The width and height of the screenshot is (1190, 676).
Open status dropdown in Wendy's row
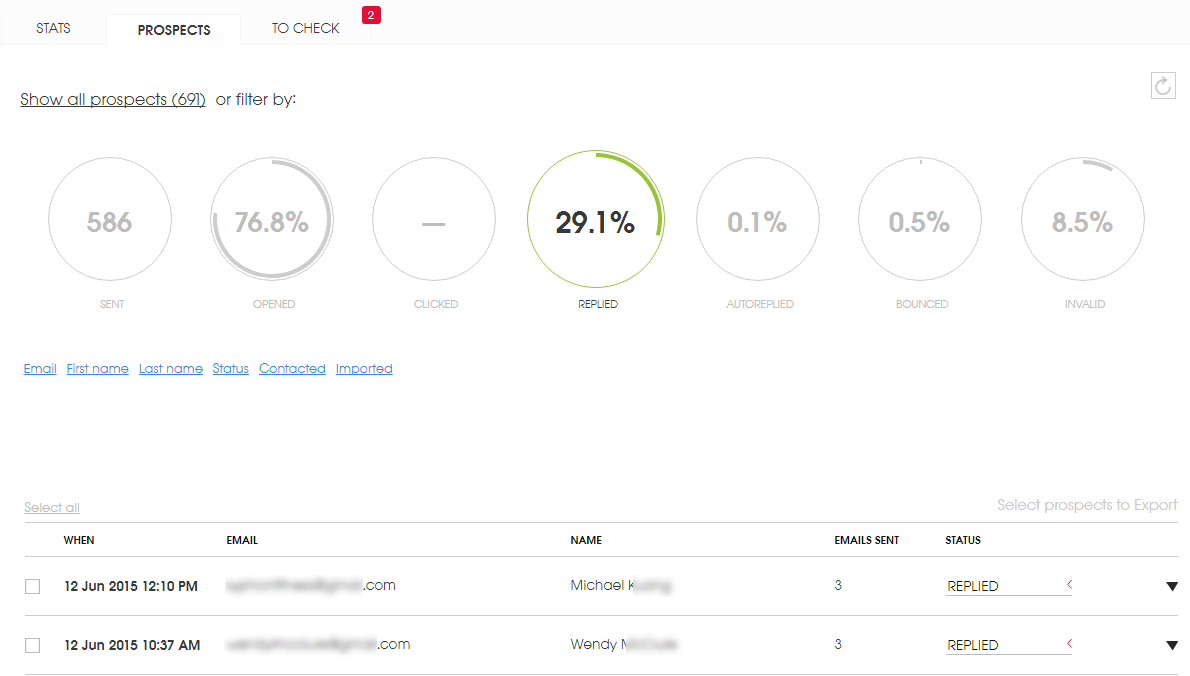point(1008,645)
